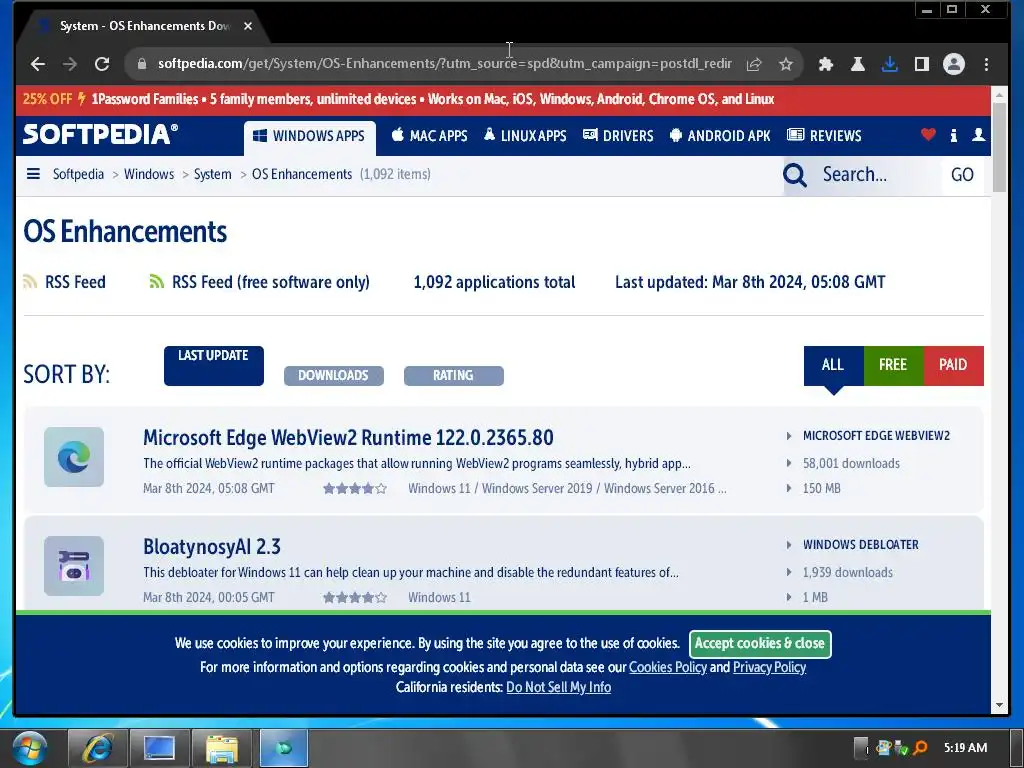This screenshot has height=768, width=1024.
Task: Click the GO search button
Action: (962, 175)
